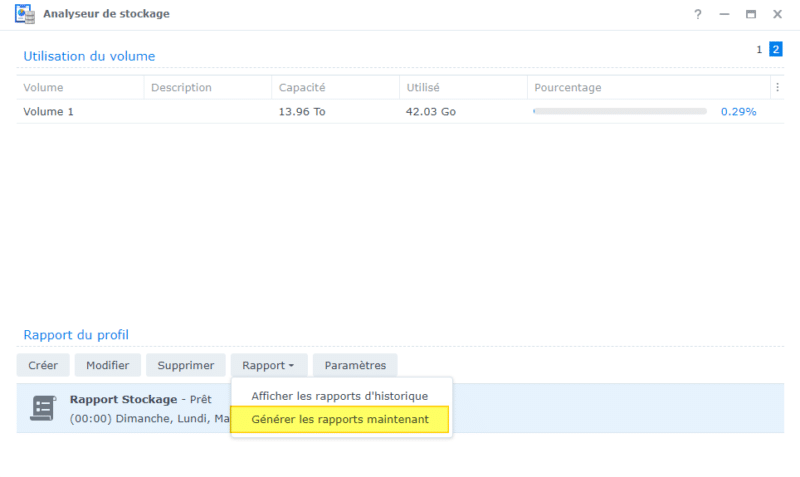800x477 pixels.
Task: Click the Rapport Stockage profile icon
Action: point(43,408)
